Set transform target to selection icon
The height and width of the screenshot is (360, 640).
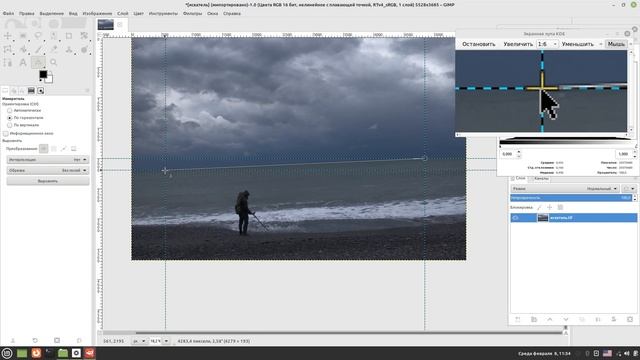pos(53,149)
